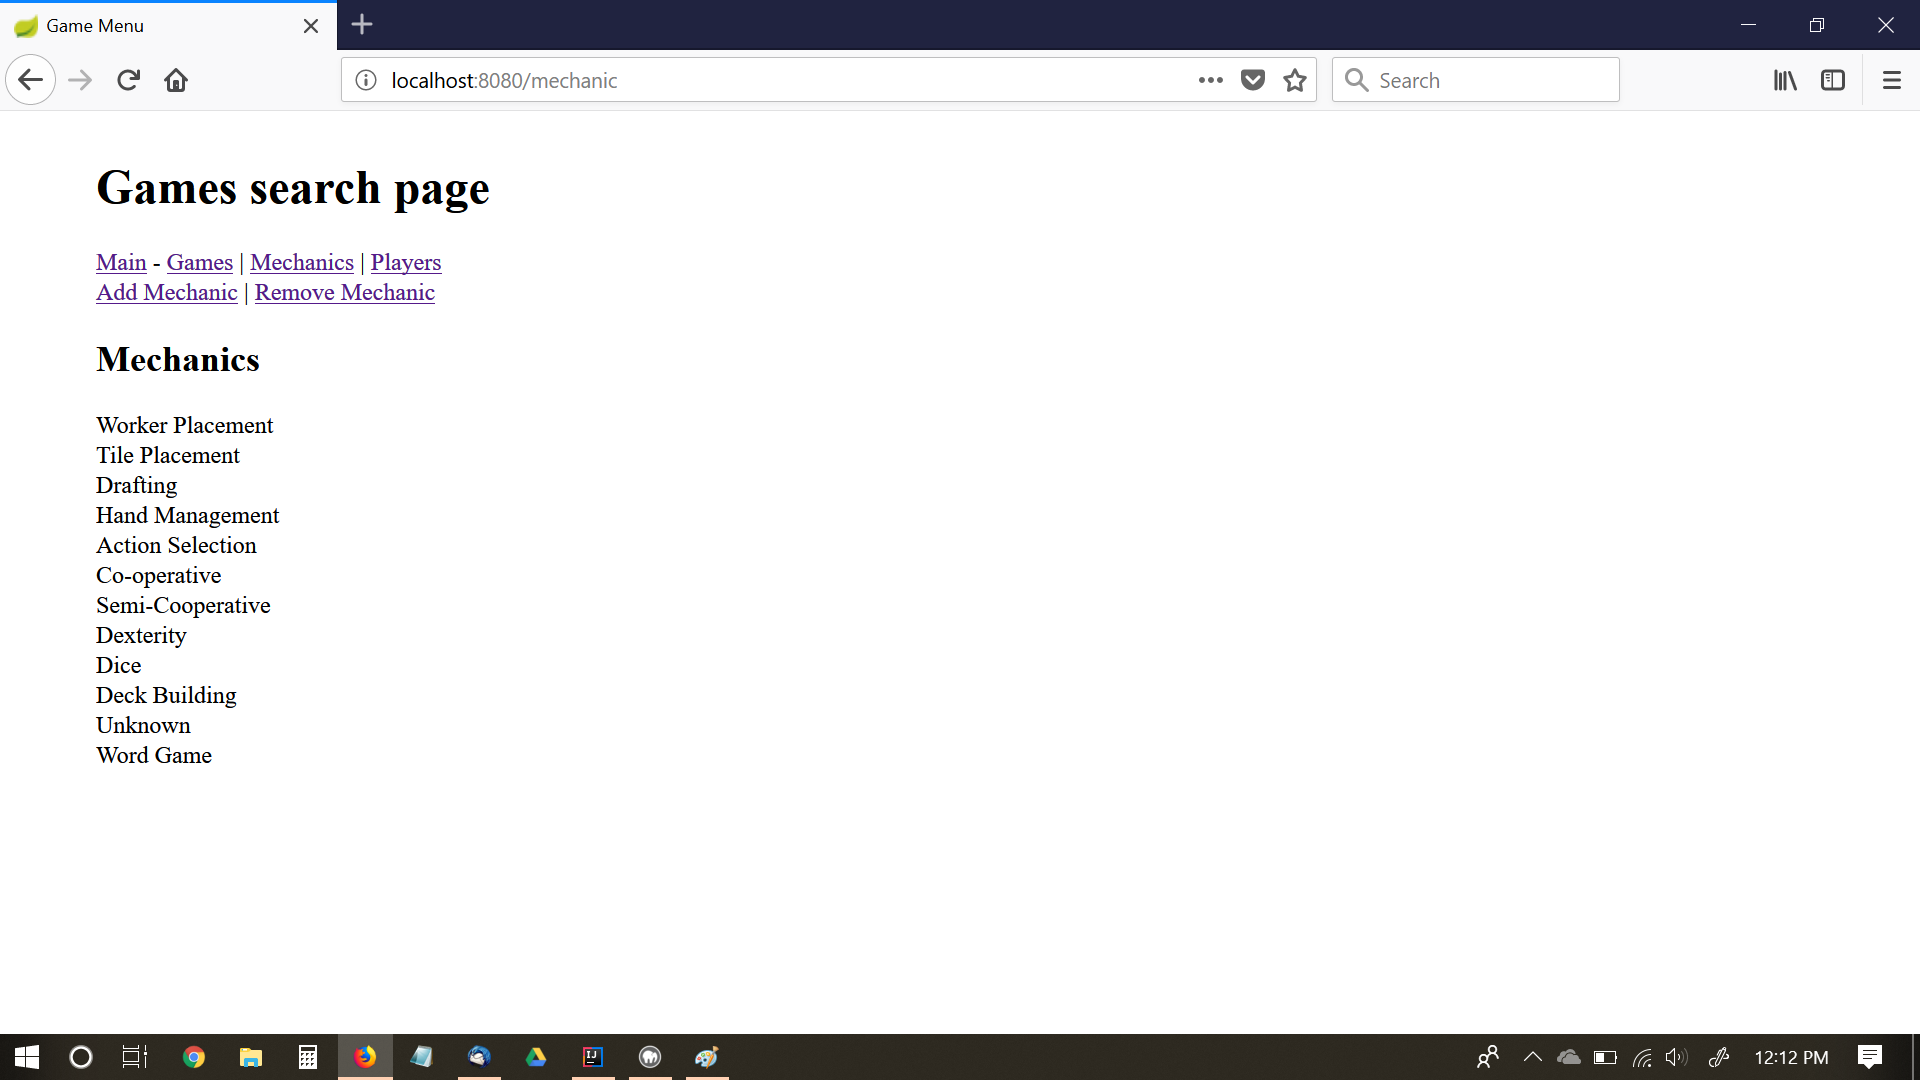This screenshot has width=1920, height=1080.
Task: Toggle the browser sidebar
Action: (1832, 80)
